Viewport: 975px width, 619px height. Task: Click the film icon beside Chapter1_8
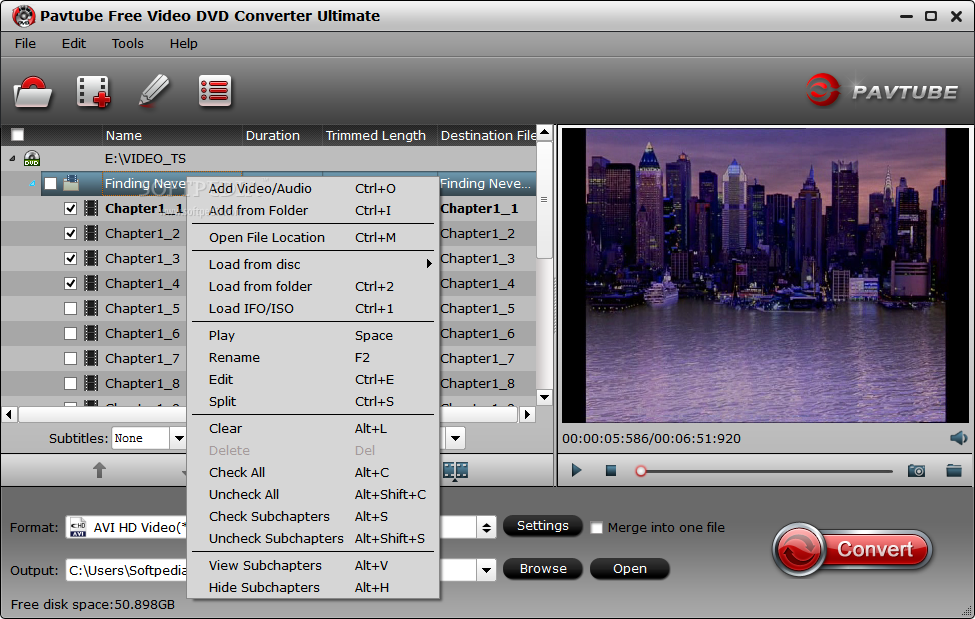click(x=91, y=383)
